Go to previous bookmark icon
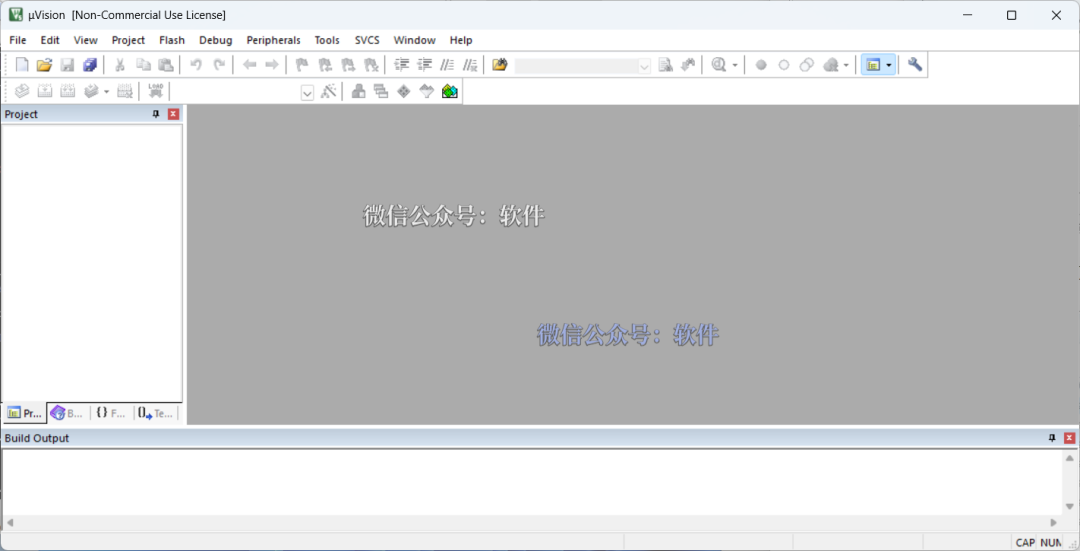 point(325,65)
